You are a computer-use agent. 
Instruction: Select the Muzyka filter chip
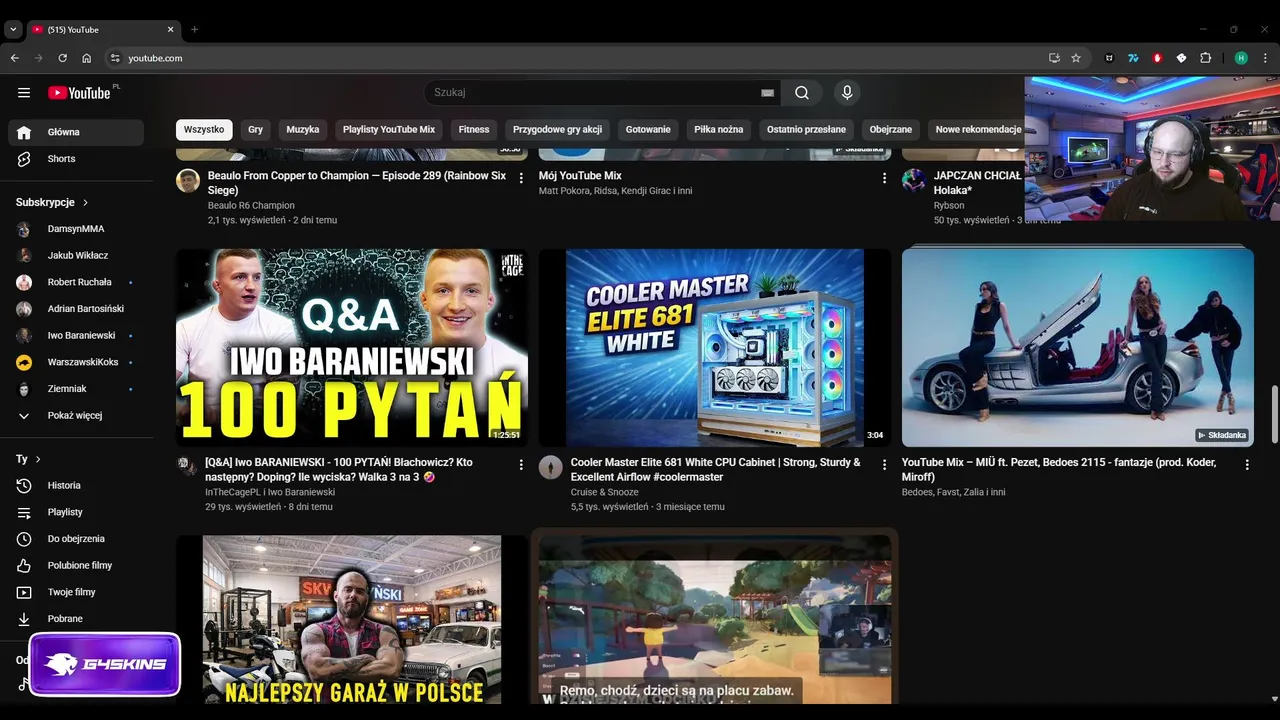(303, 129)
